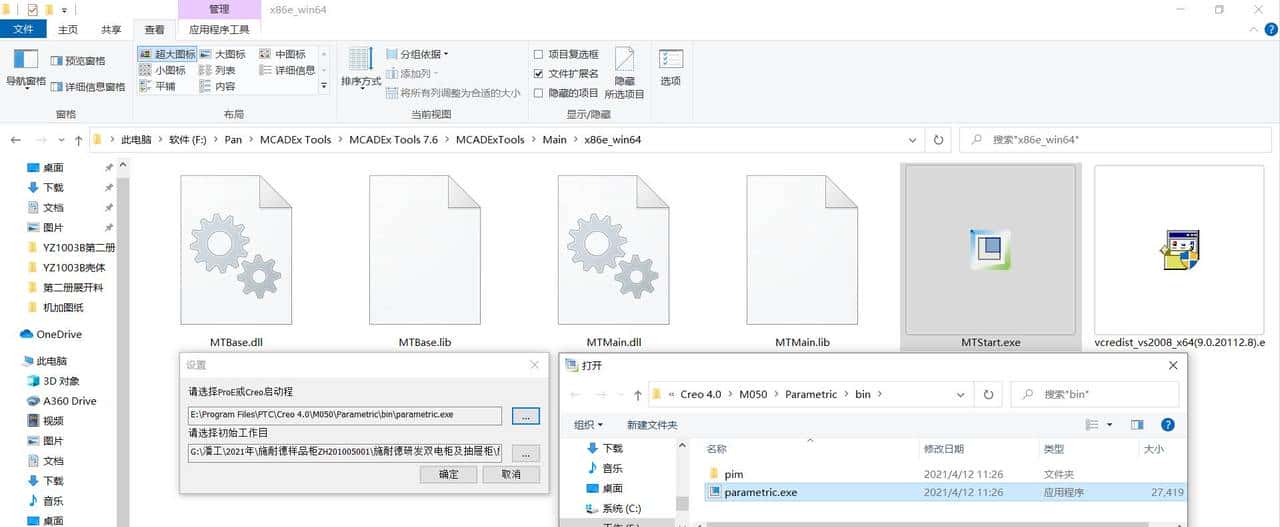Select the vcredist_vs2008_x64 installer file
Viewport: 1280px width, 527px height.
coord(1180,258)
